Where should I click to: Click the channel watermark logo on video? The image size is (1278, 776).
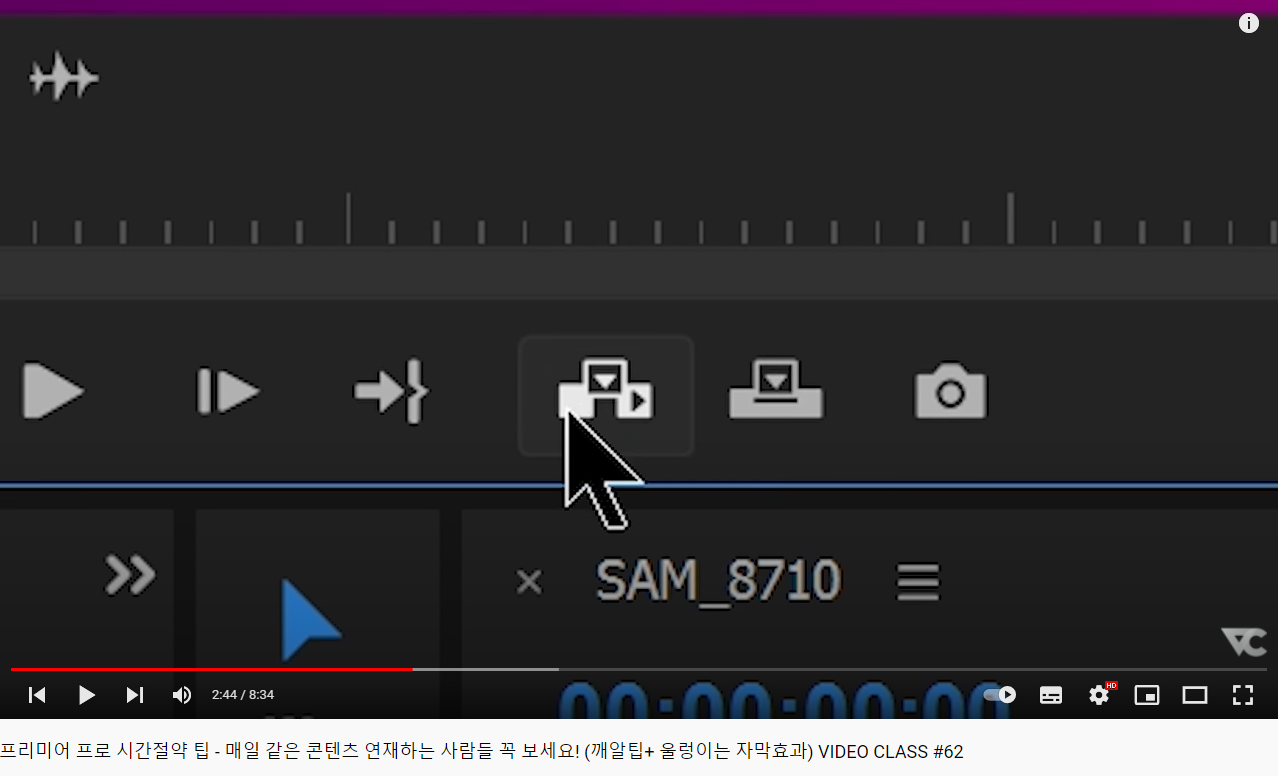(1244, 642)
